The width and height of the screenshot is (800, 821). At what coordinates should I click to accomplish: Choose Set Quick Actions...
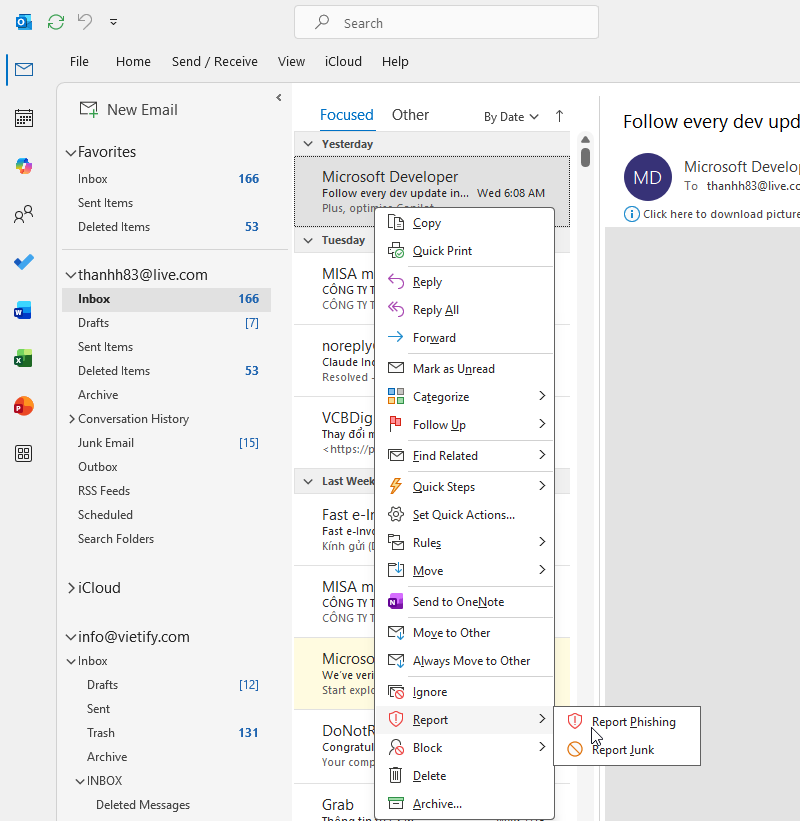pyautogui.click(x=464, y=515)
